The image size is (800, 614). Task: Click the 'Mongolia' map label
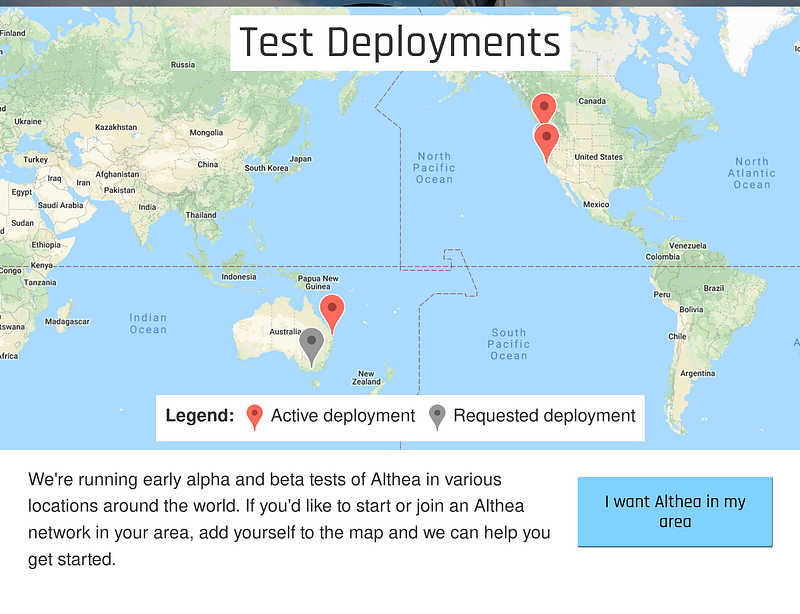[206, 133]
